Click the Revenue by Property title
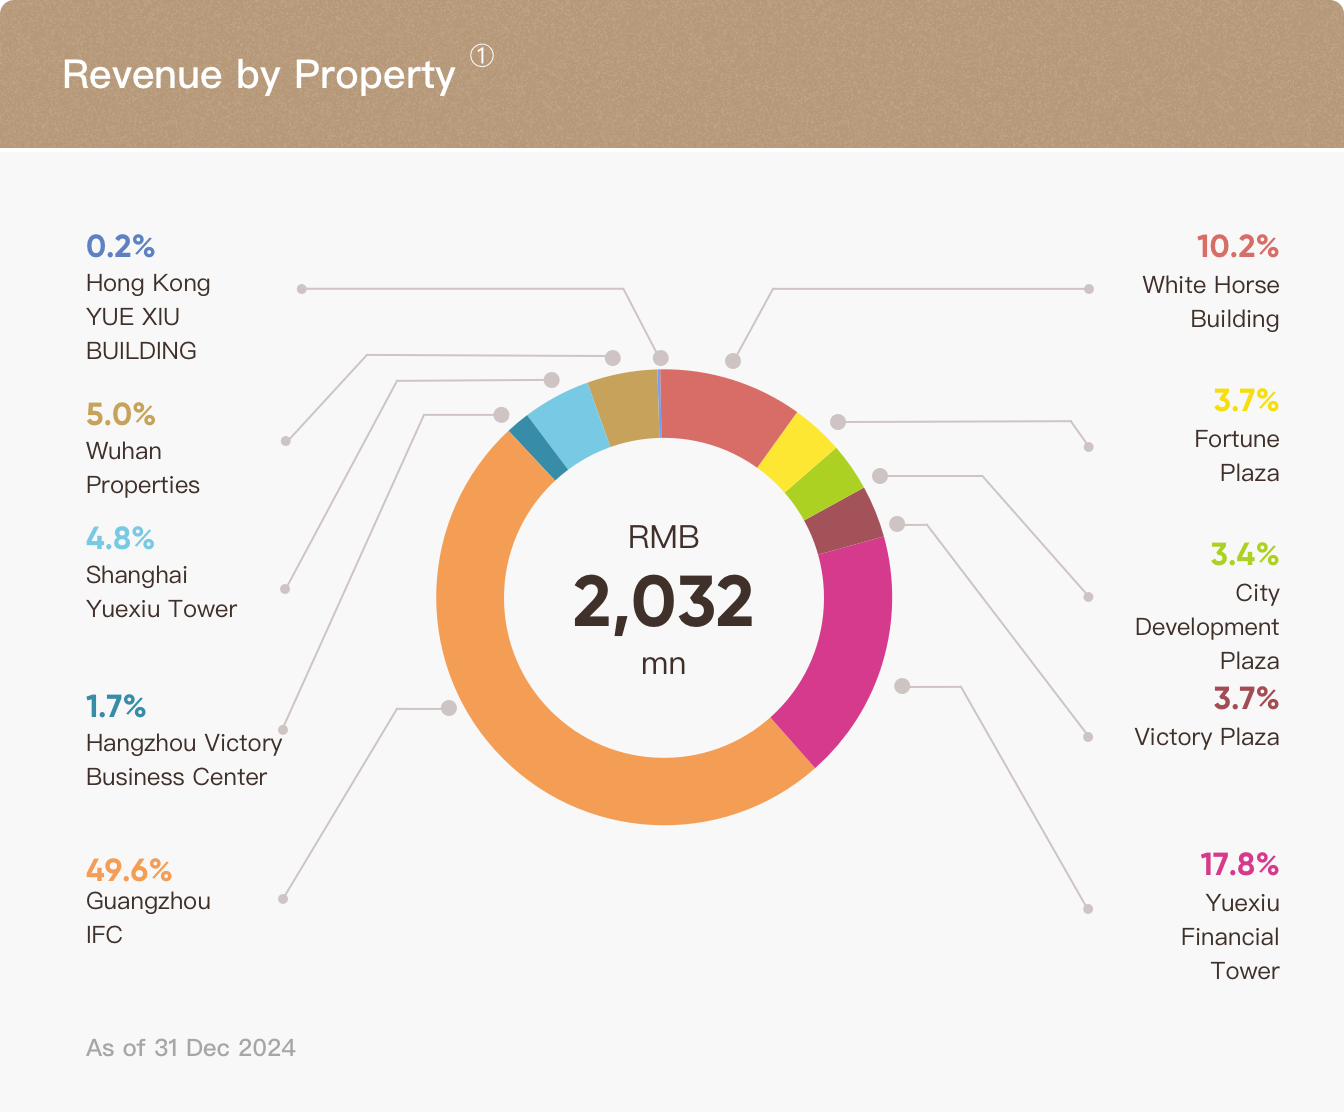The width and height of the screenshot is (1344, 1112). (x=259, y=75)
